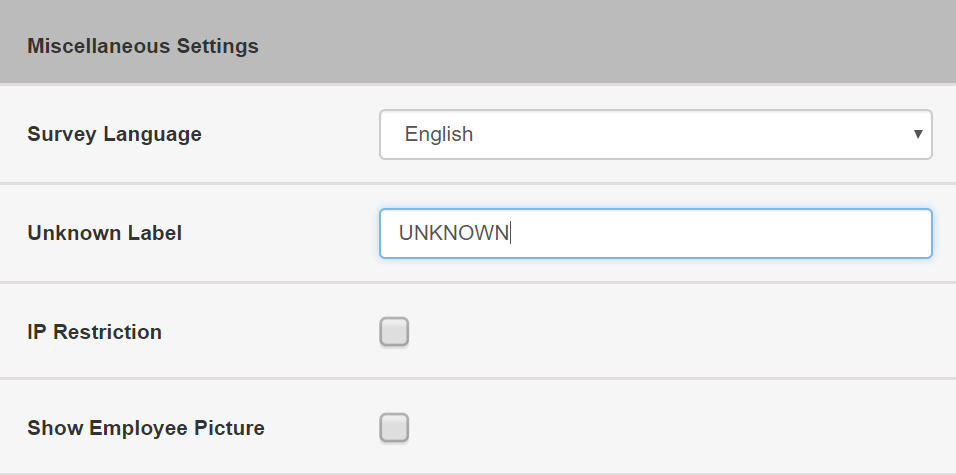Screen dimensions: 956x475
Task: Click empty space of the Survey Language combo box
Action: pos(689,134)
